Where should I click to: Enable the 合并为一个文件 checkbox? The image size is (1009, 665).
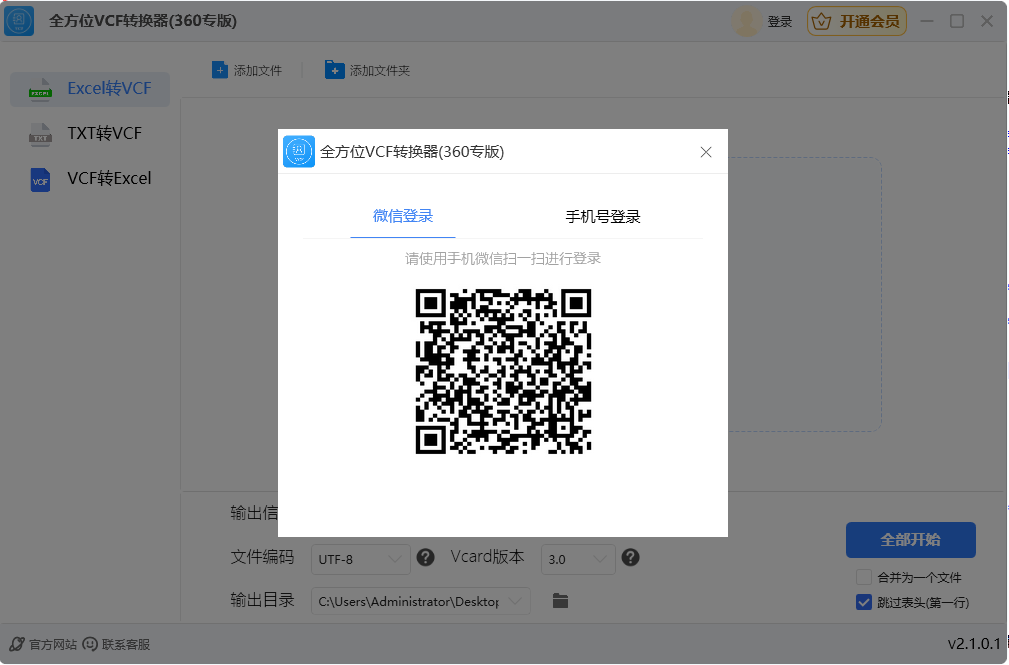point(862,578)
